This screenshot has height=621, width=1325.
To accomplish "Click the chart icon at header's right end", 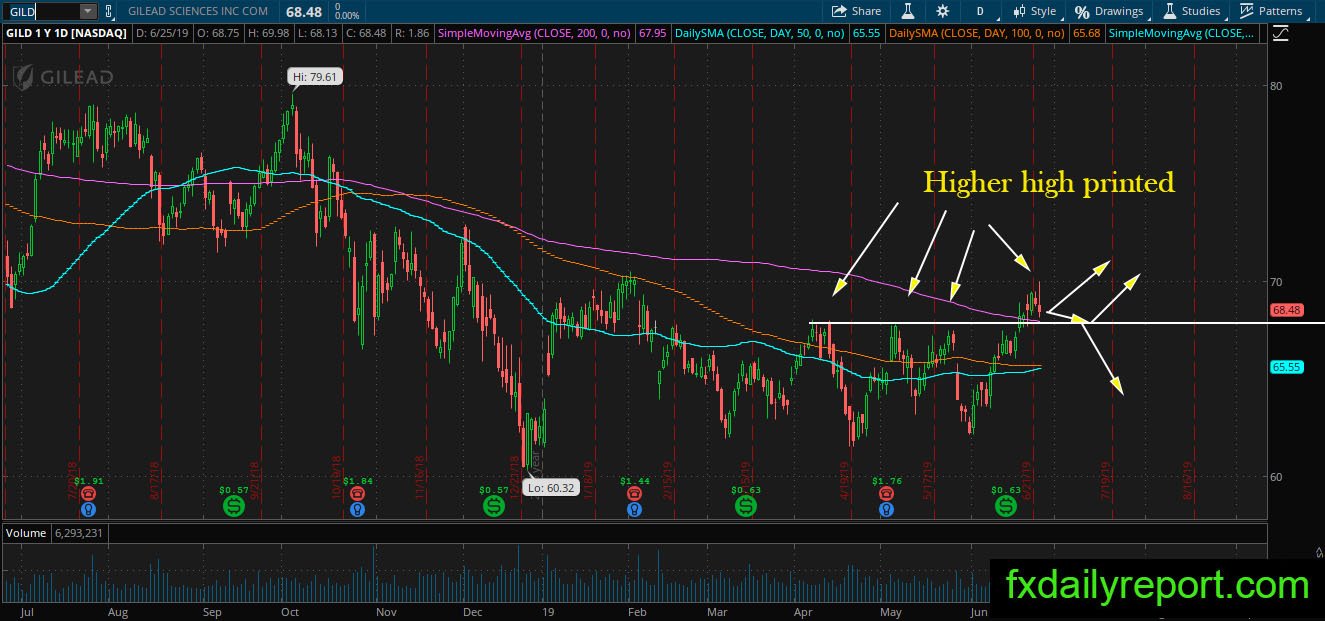I will [1280, 33].
